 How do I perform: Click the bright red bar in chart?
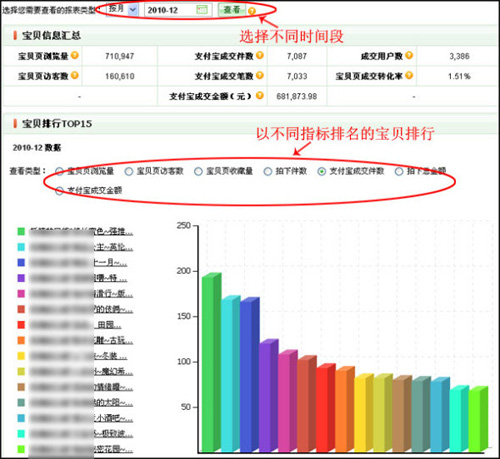(x=326, y=408)
